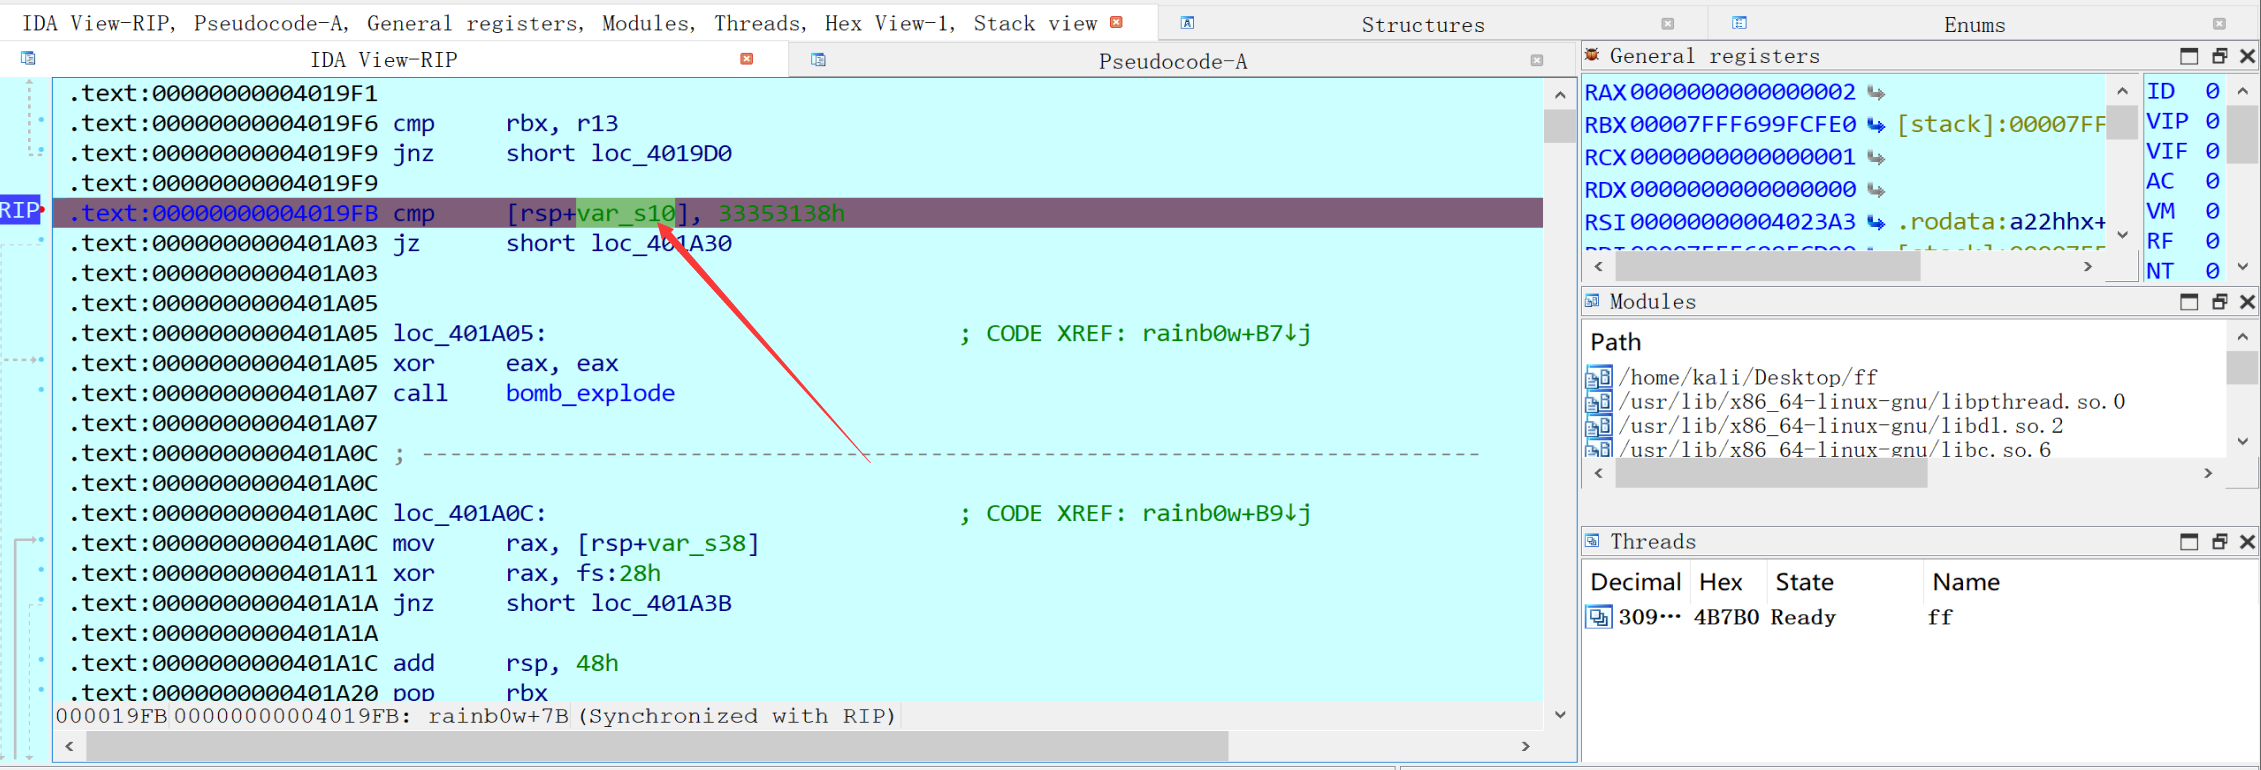Click the registers list scroll-up arrow
This screenshot has width=2261, height=770.
(2122, 91)
